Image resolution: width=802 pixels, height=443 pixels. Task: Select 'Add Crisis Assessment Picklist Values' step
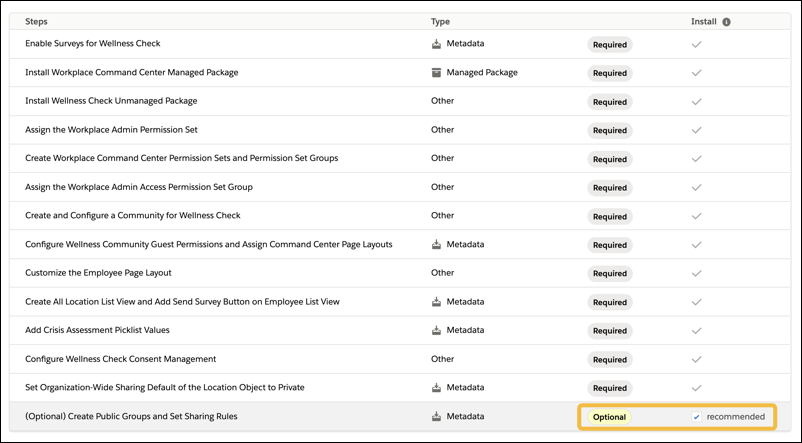[x=97, y=330]
